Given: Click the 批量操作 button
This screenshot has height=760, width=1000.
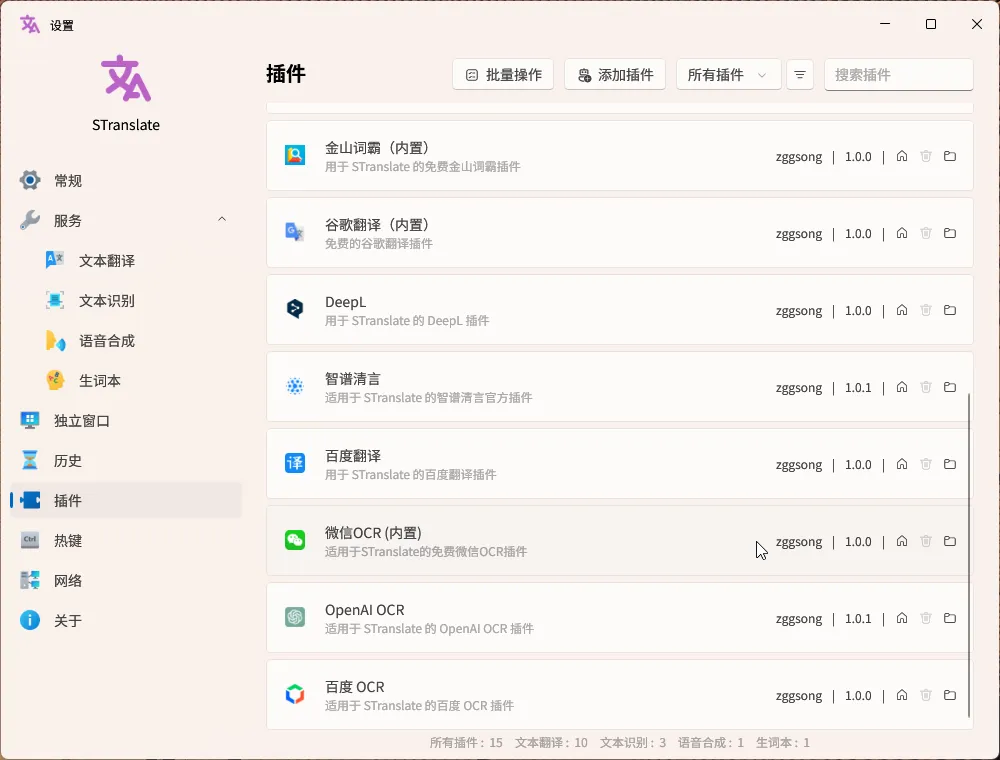Looking at the screenshot, I should point(503,74).
